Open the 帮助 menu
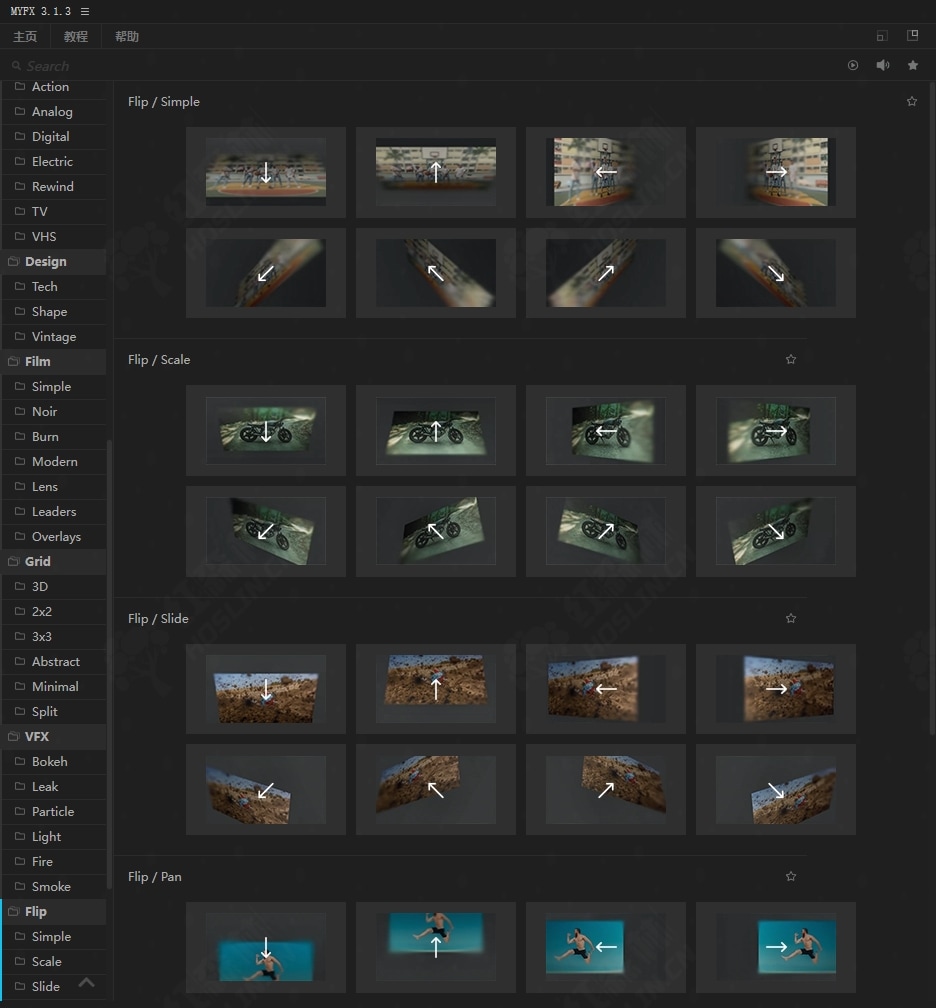This screenshot has height=1008, width=936. [127, 37]
